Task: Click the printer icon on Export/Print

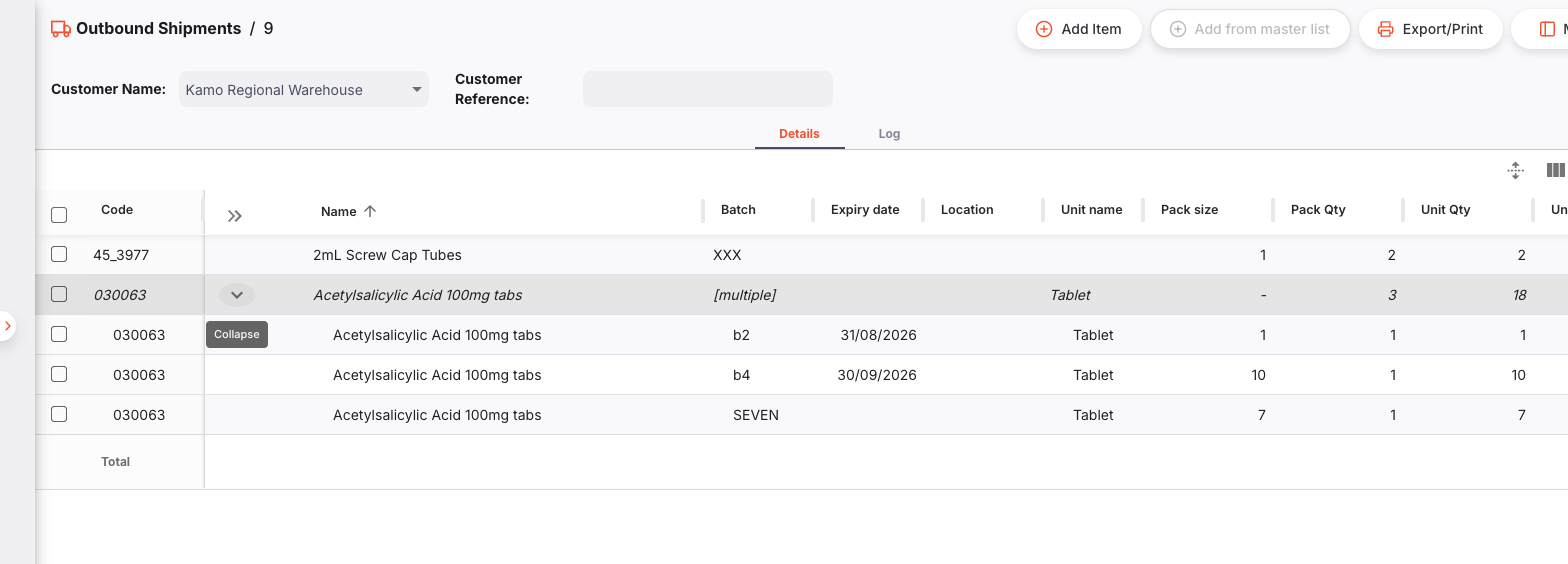Action: pyautogui.click(x=1385, y=29)
